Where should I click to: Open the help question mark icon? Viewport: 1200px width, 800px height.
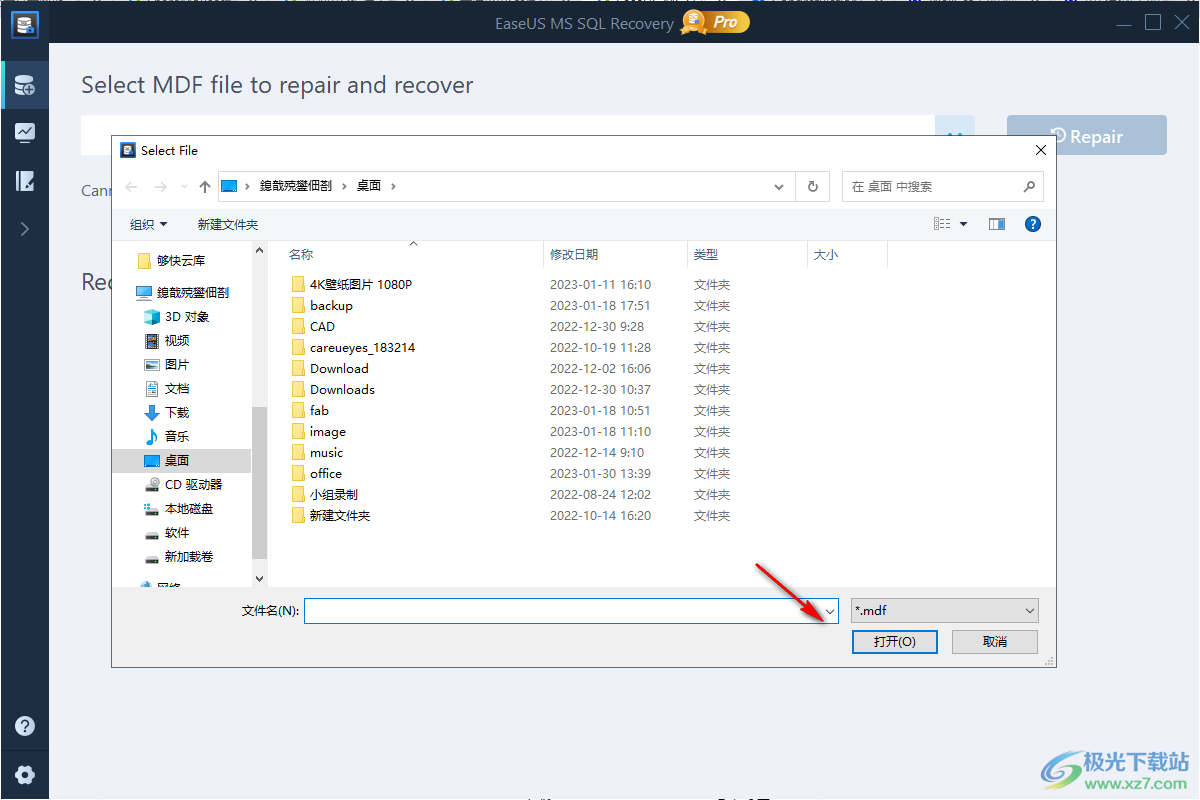[25, 726]
